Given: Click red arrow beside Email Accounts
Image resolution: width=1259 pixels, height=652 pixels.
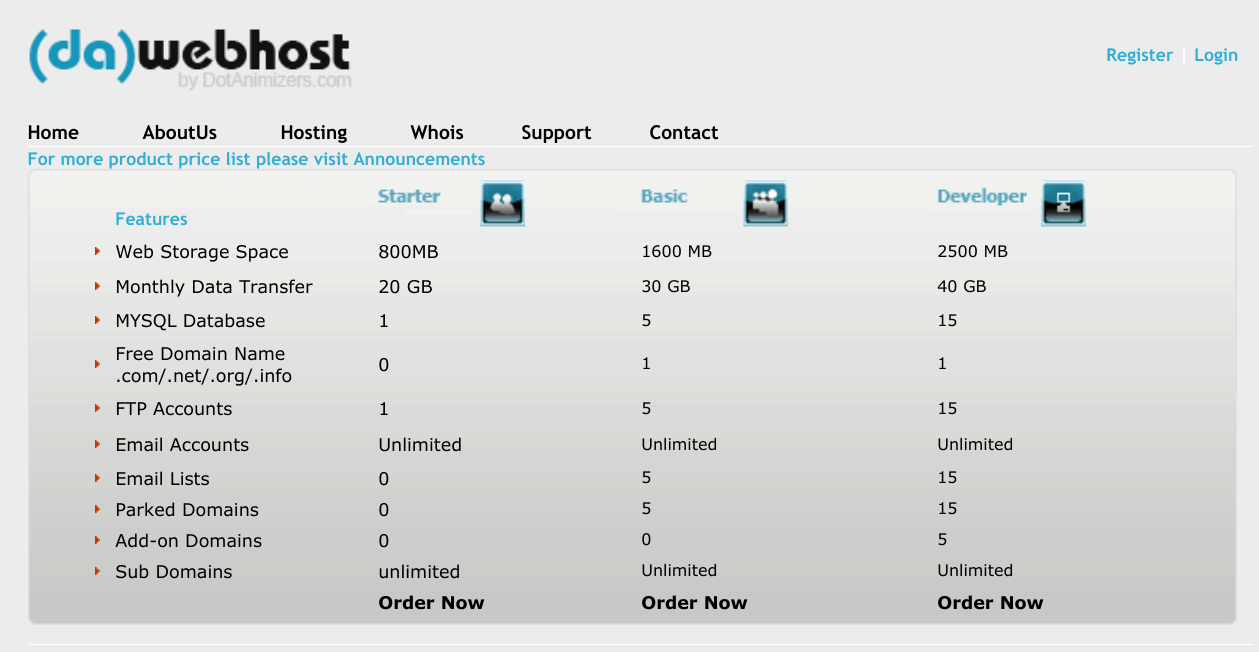Looking at the screenshot, I should 98,444.
